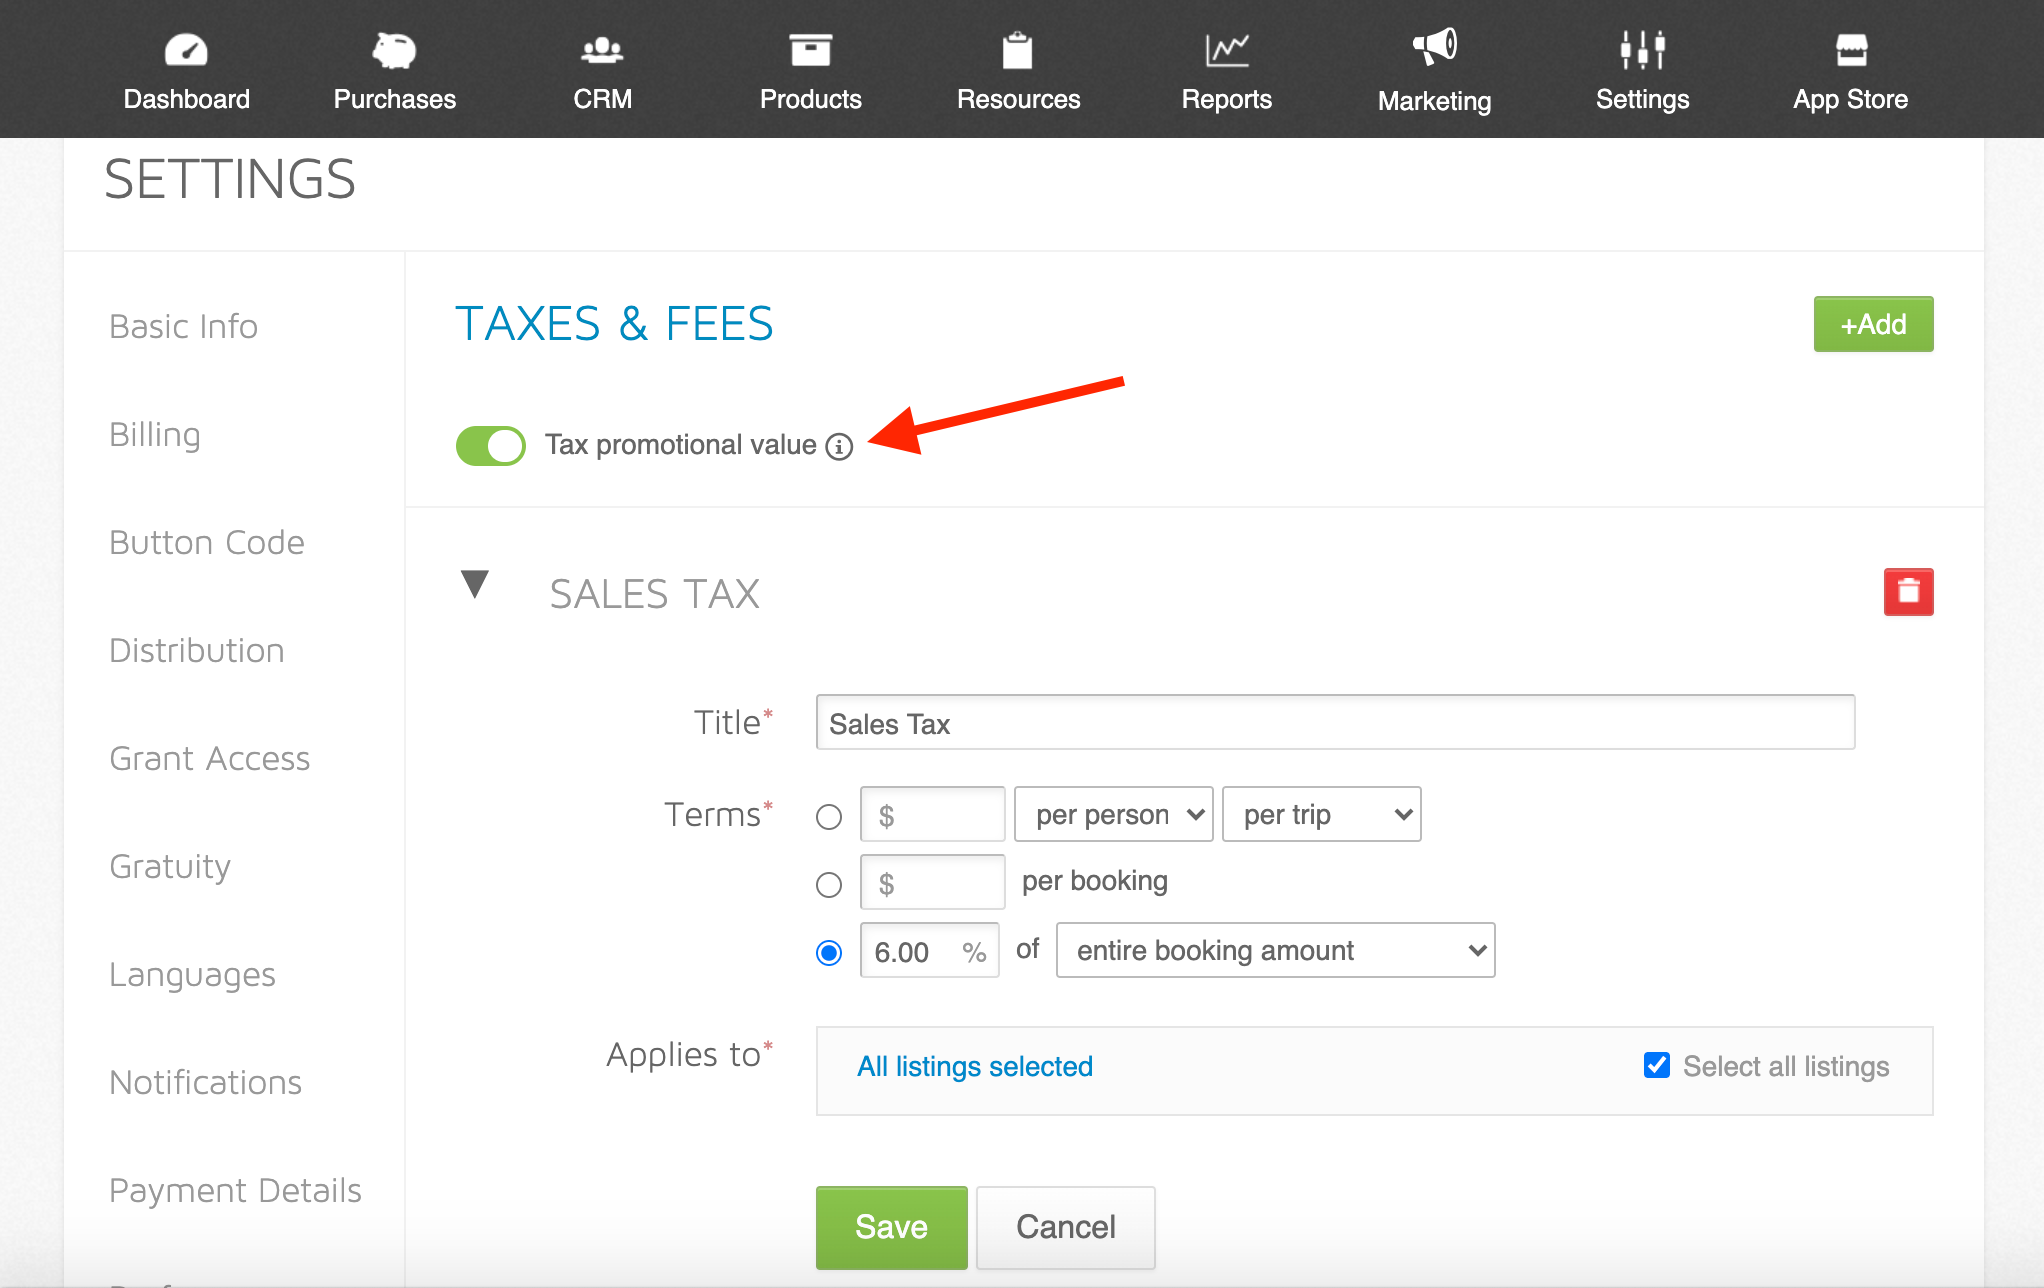Image resolution: width=2044 pixels, height=1288 pixels.
Task: Open Notifications settings section
Action: click(205, 1082)
